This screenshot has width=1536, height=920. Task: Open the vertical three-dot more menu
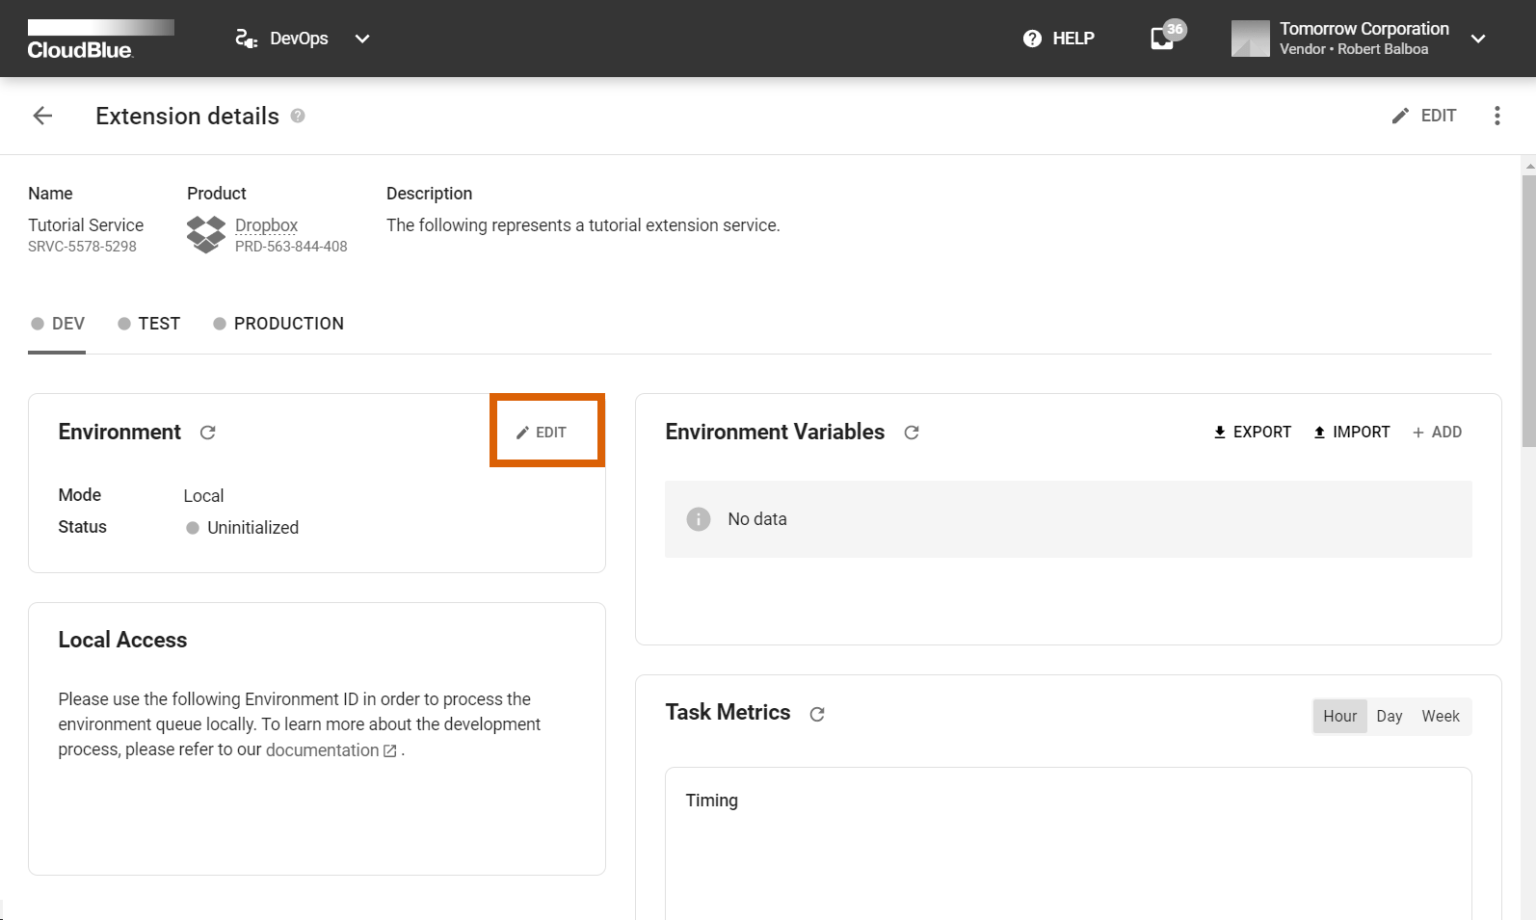(x=1497, y=116)
